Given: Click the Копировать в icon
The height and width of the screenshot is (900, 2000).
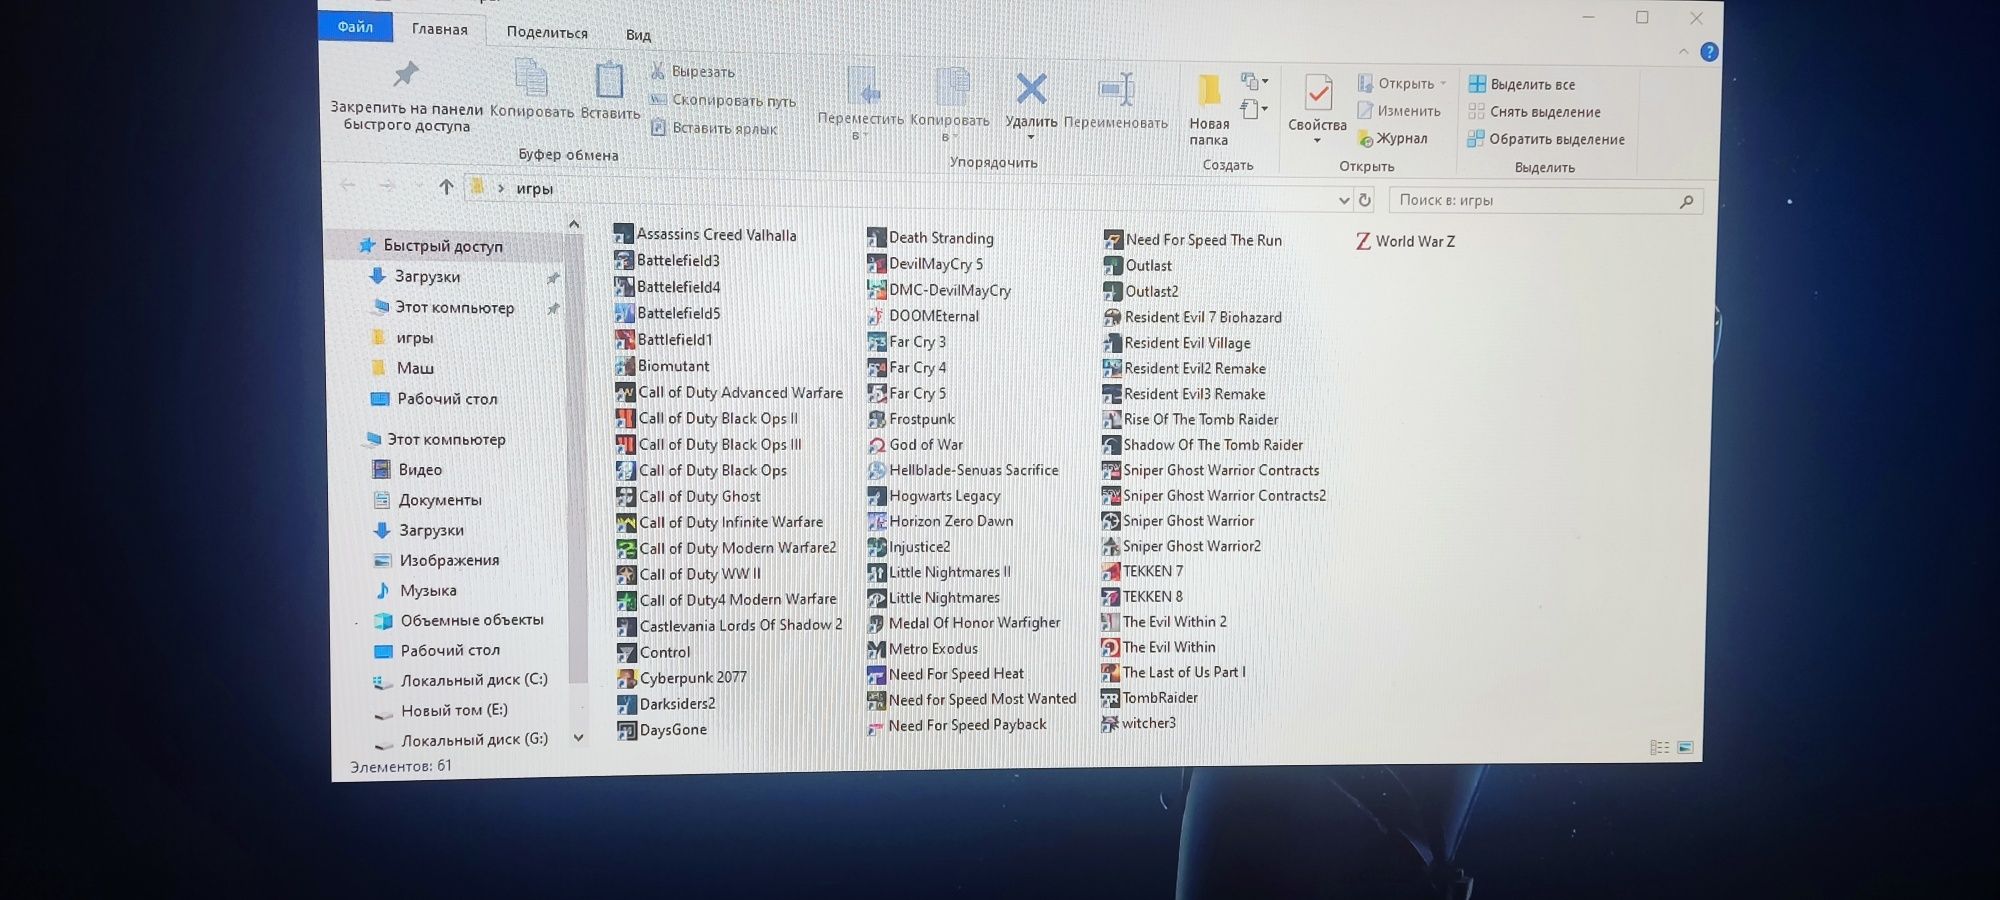Looking at the screenshot, I should [952, 88].
